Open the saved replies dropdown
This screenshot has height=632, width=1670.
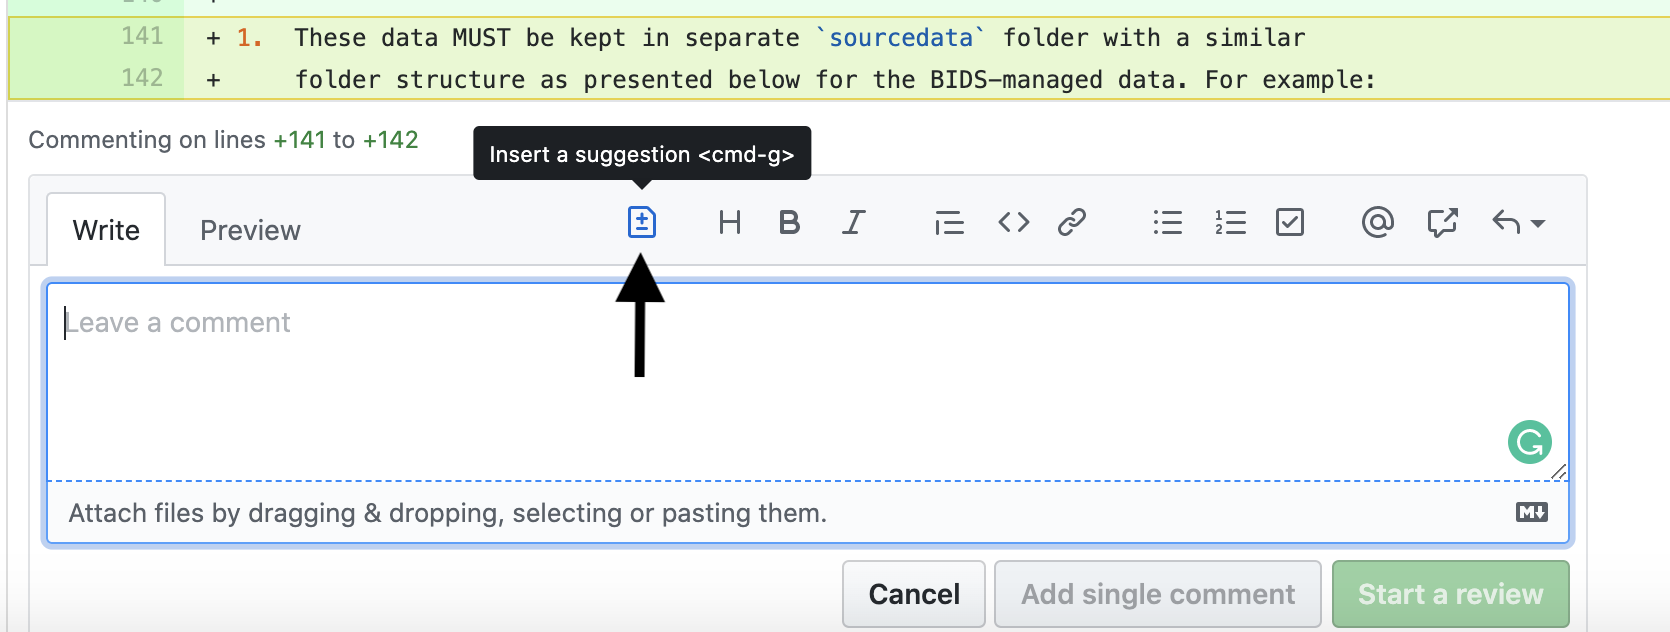(1518, 222)
